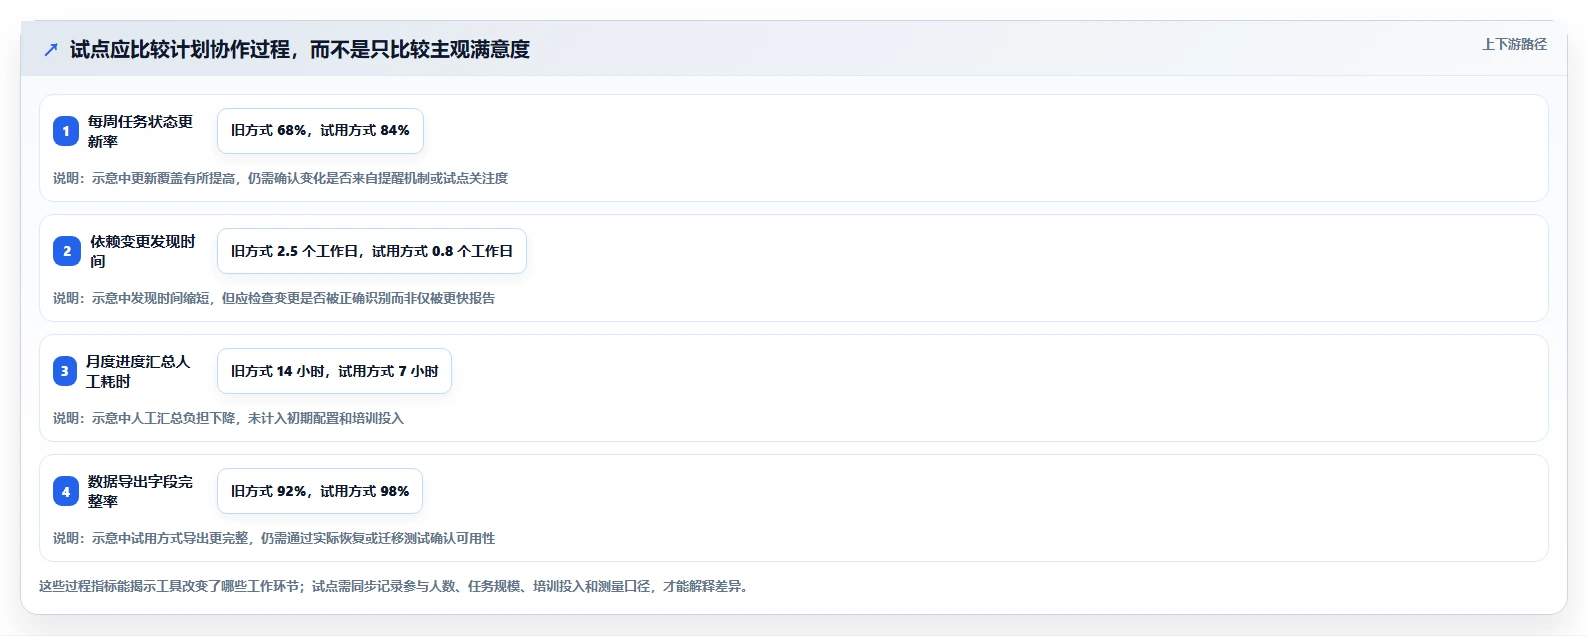Click the number 4 badge for 数据导出字段完整率
Screen dimensions: 1588x636
tap(66, 491)
